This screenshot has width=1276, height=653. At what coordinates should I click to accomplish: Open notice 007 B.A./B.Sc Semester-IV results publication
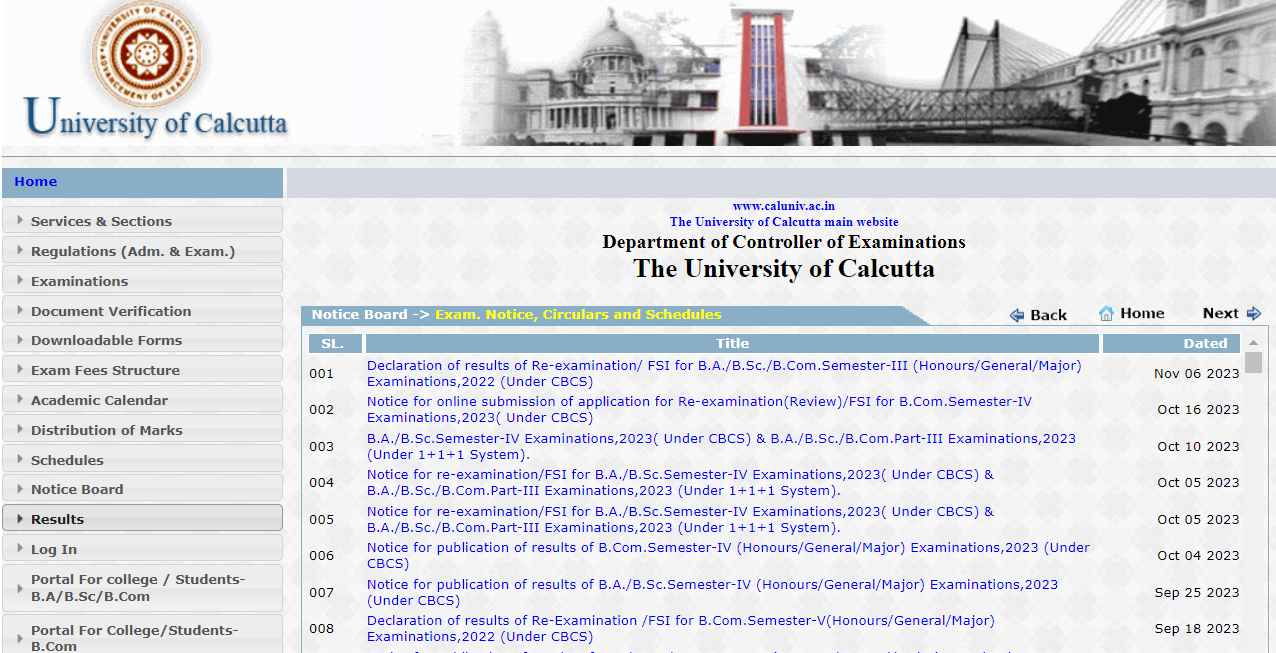coord(712,592)
